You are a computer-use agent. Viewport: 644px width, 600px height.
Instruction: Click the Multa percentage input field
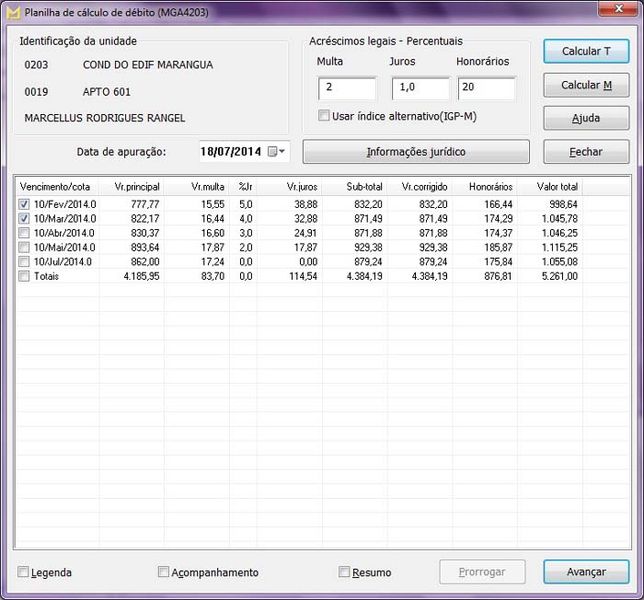tap(347, 88)
